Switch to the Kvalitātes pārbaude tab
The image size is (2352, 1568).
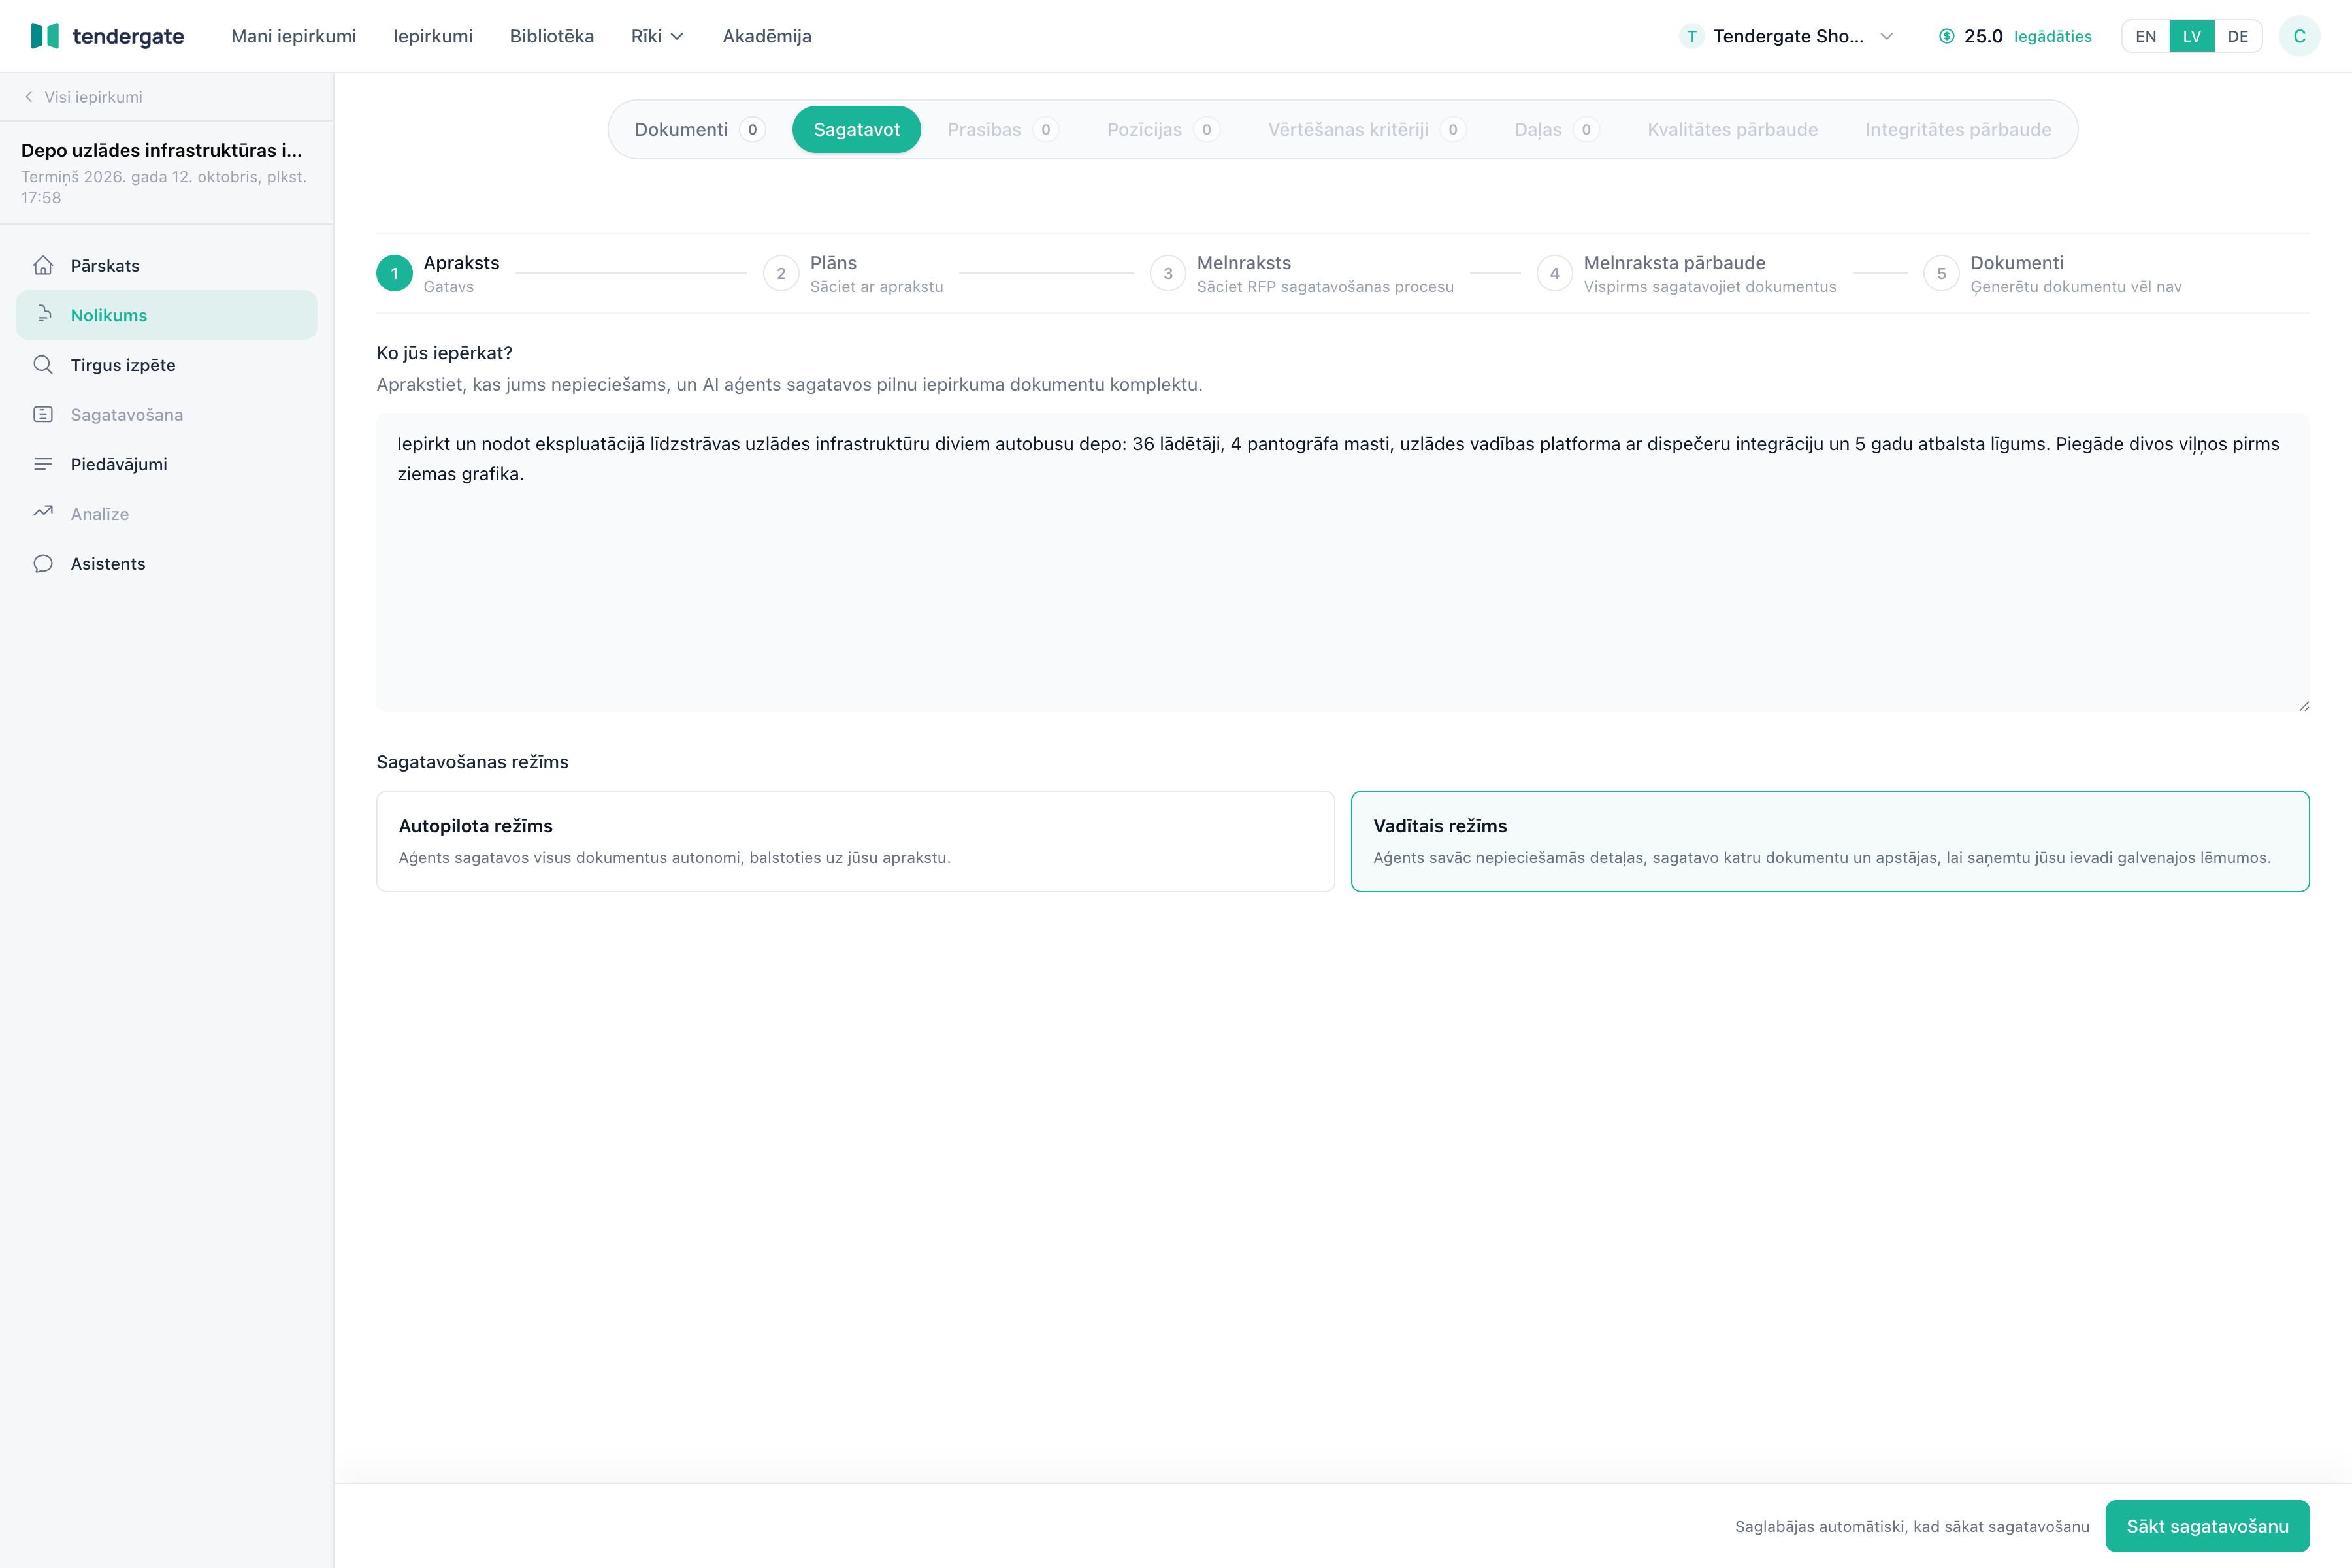click(x=1732, y=129)
